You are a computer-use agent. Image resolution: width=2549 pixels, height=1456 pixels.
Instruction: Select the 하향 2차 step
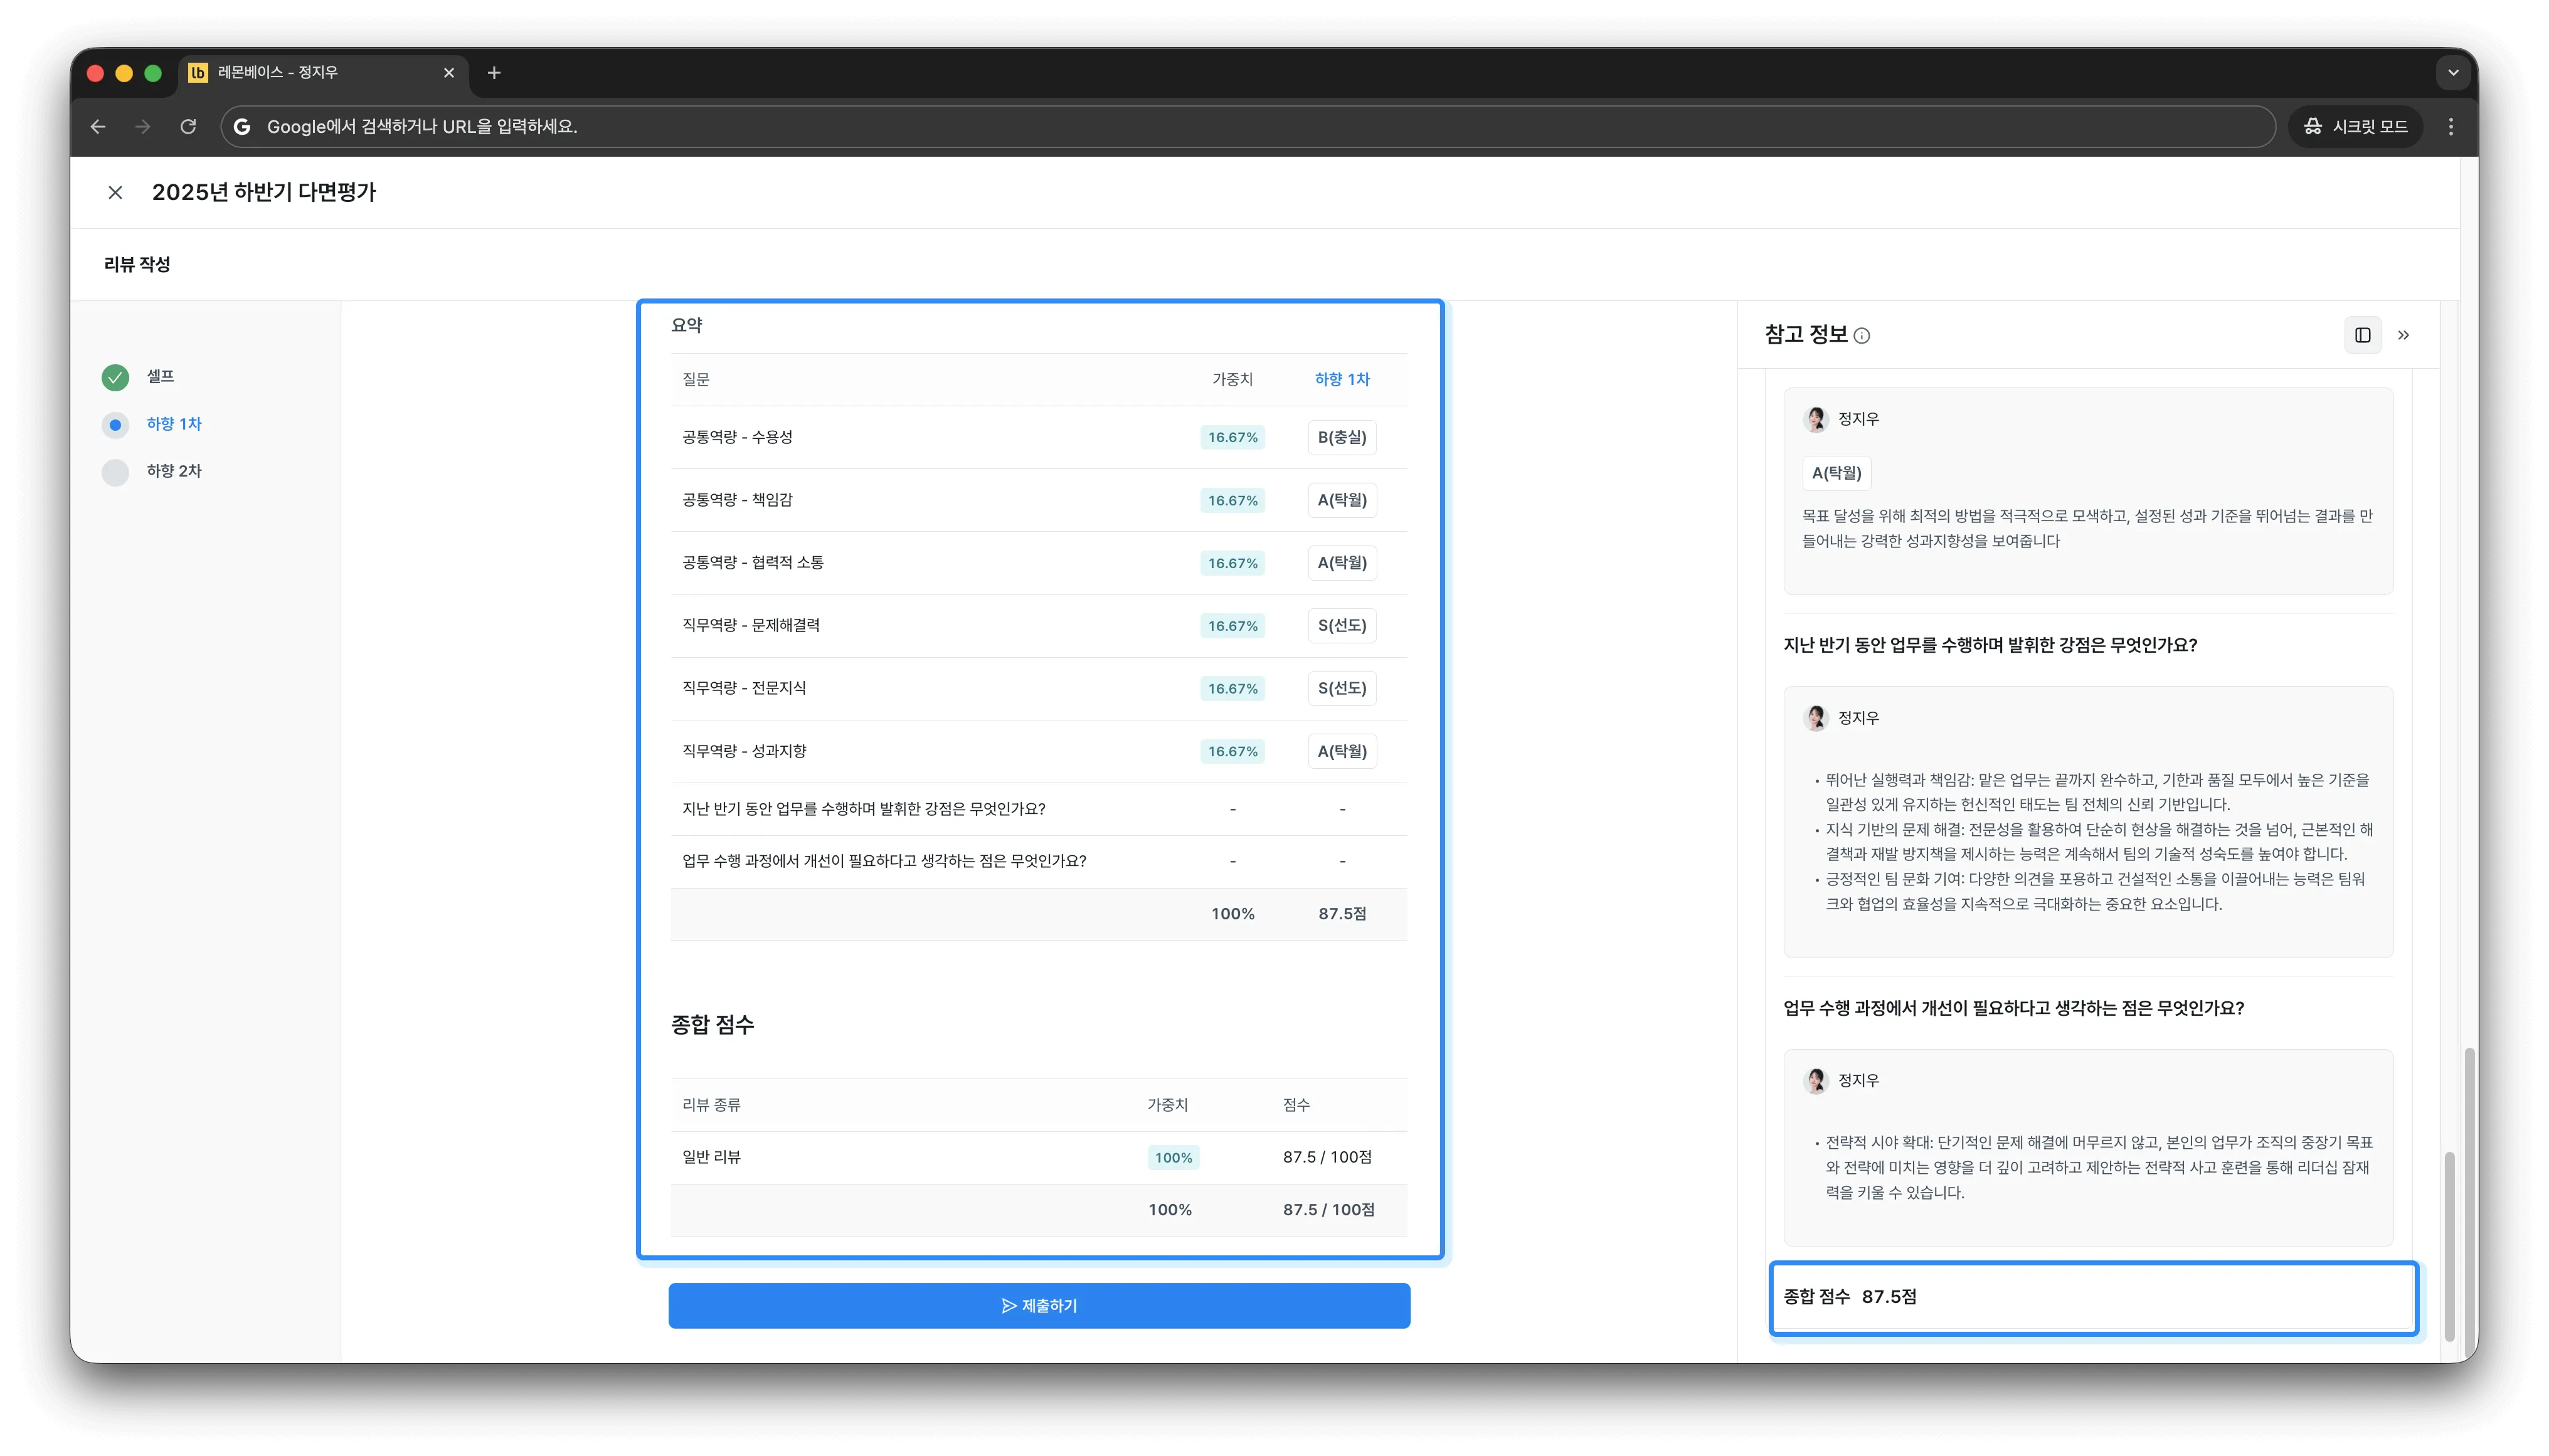[152, 471]
